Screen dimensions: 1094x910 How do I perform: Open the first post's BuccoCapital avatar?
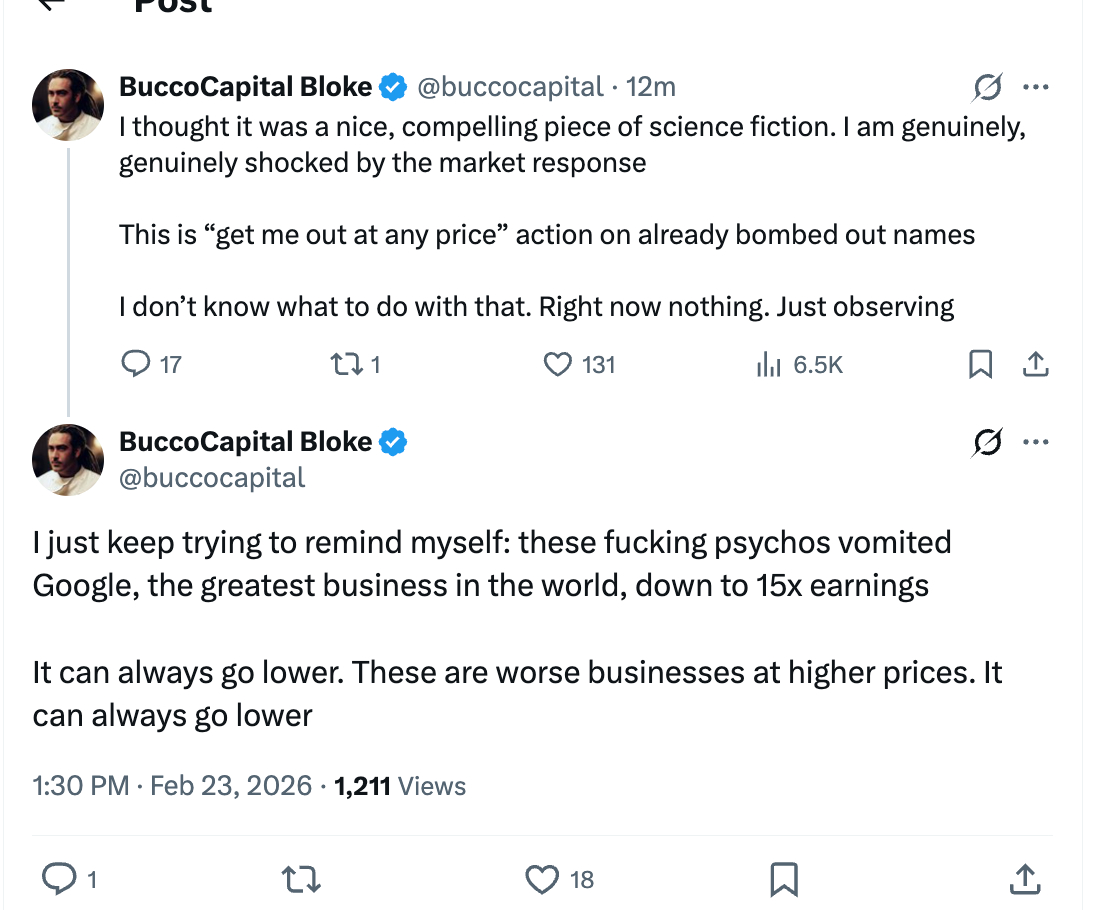68,104
